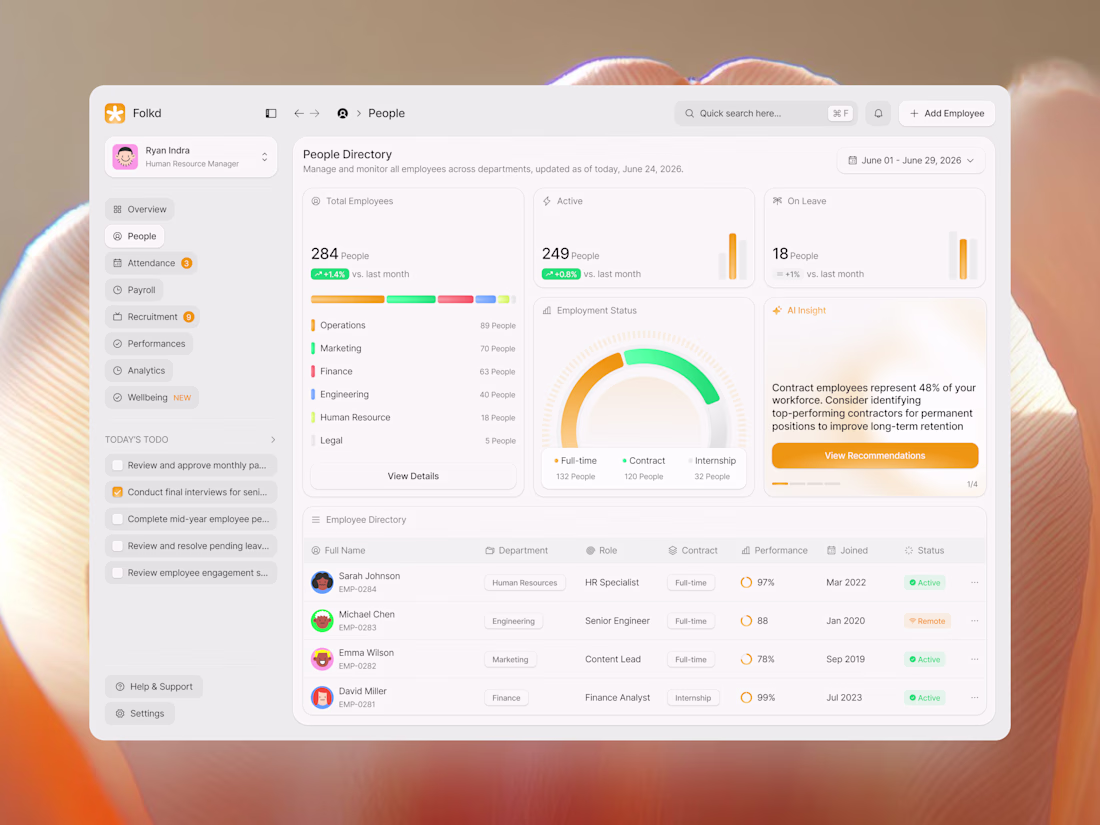Click the breadcrumb home avatar icon
This screenshot has width=1100, height=825.
click(x=342, y=113)
